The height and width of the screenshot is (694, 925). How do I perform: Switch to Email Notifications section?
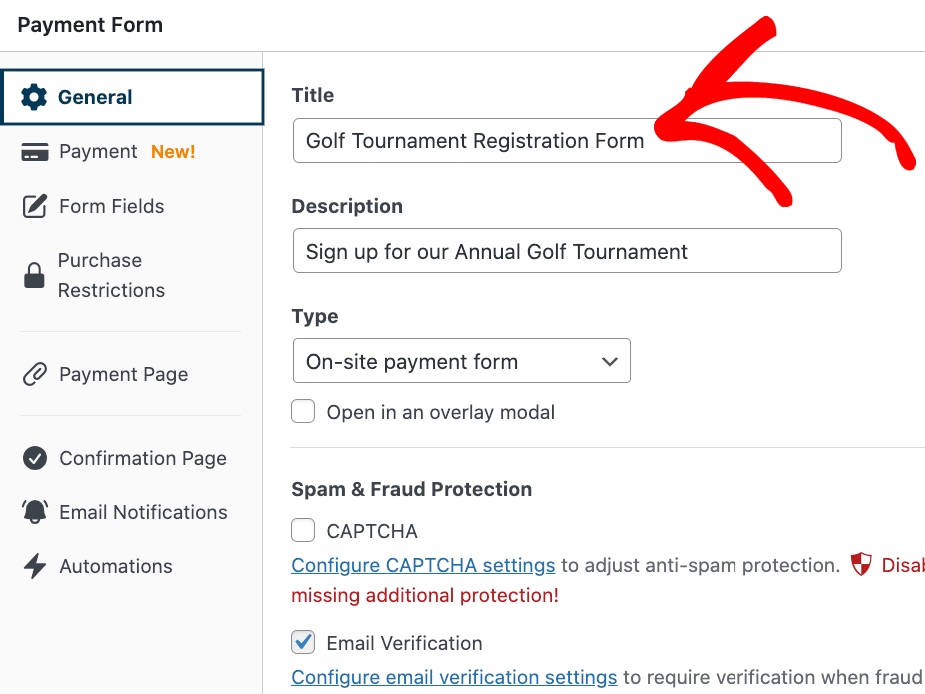tap(143, 512)
